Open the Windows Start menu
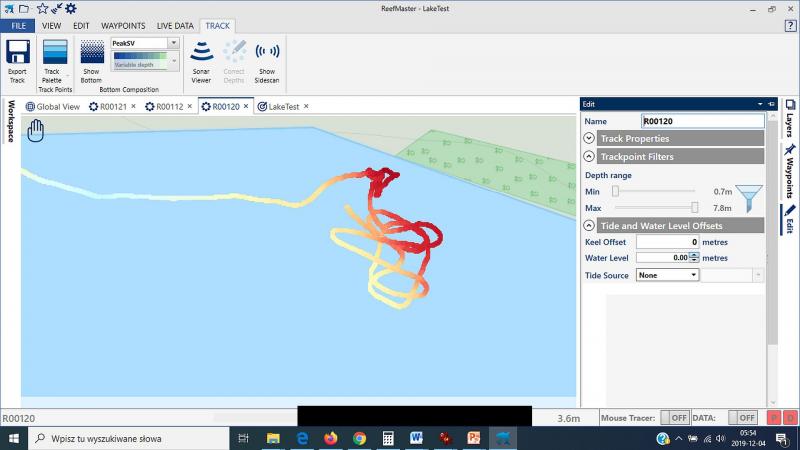This screenshot has height=450, width=800. pyautogui.click(x=14, y=438)
